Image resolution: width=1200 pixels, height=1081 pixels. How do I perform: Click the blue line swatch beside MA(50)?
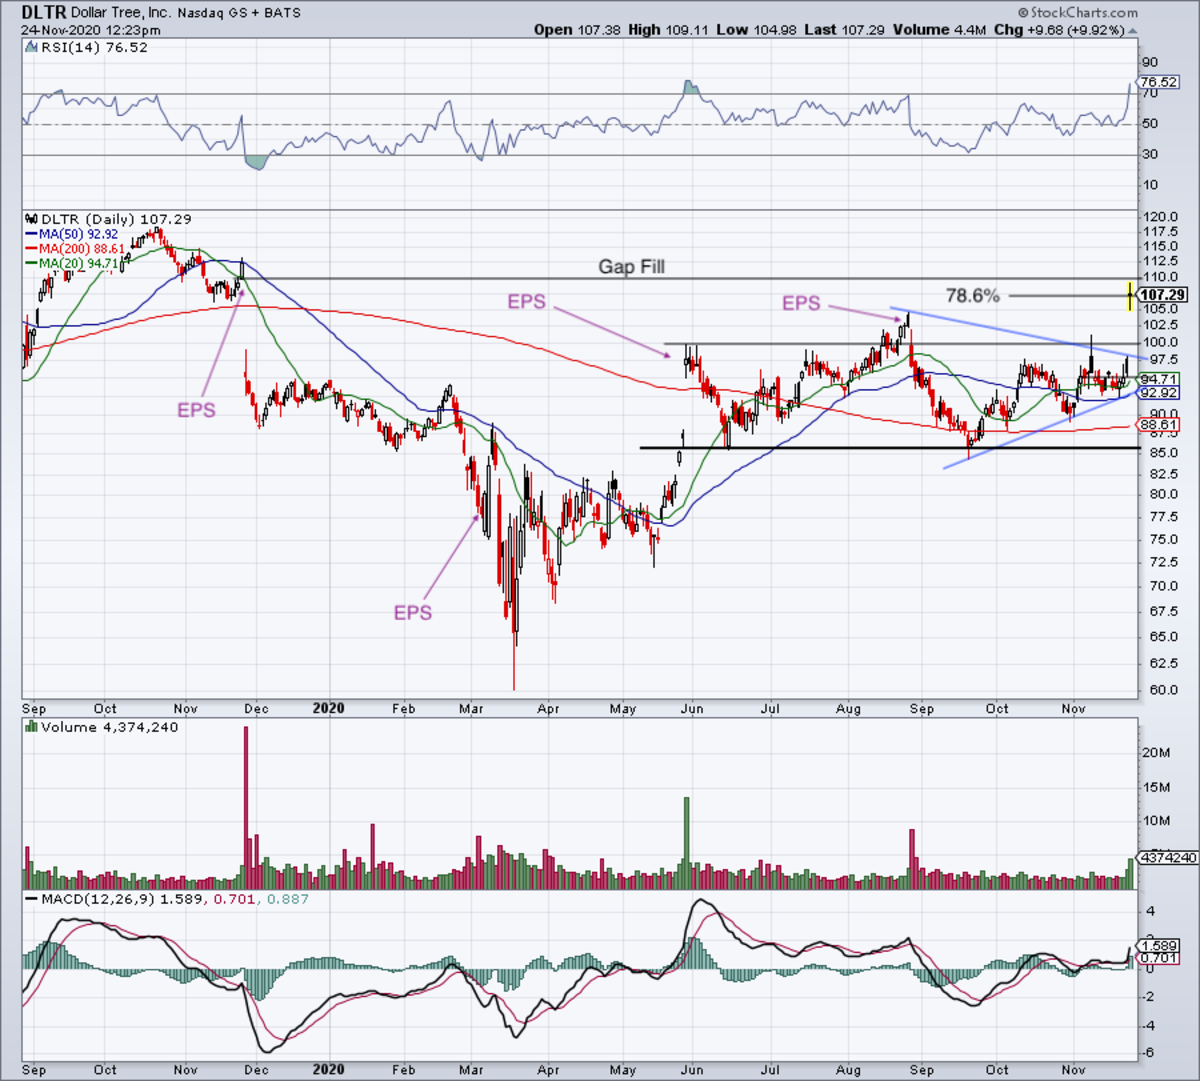(x=31, y=235)
